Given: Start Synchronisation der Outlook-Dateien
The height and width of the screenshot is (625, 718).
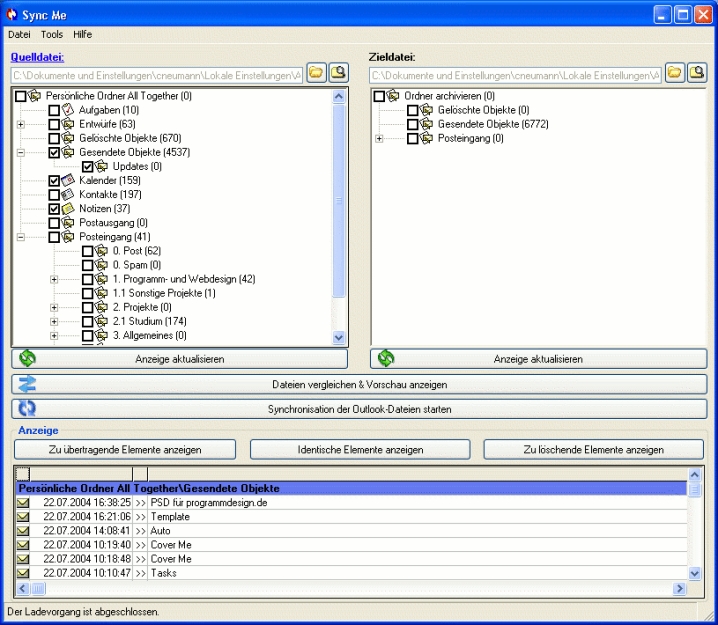Looking at the screenshot, I should click(359, 409).
